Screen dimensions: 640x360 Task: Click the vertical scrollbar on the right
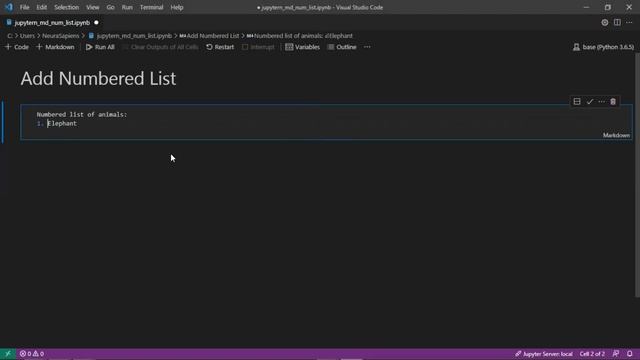(637, 176)
